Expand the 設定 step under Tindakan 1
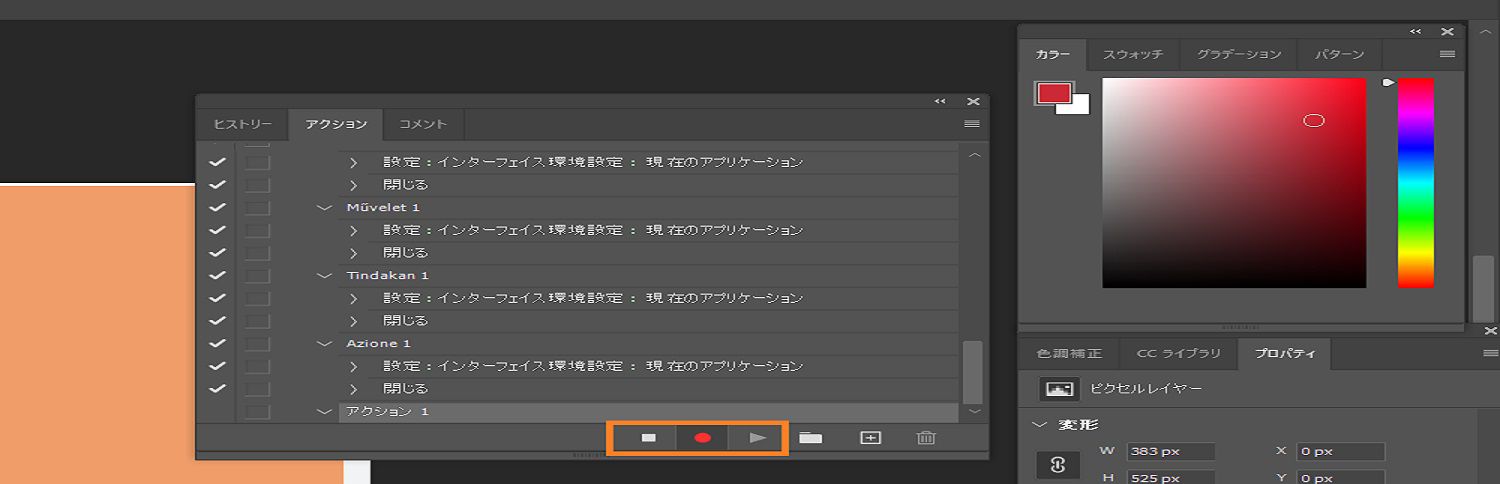This screenshot has width=1500, height=484. (x=353, y=298)
